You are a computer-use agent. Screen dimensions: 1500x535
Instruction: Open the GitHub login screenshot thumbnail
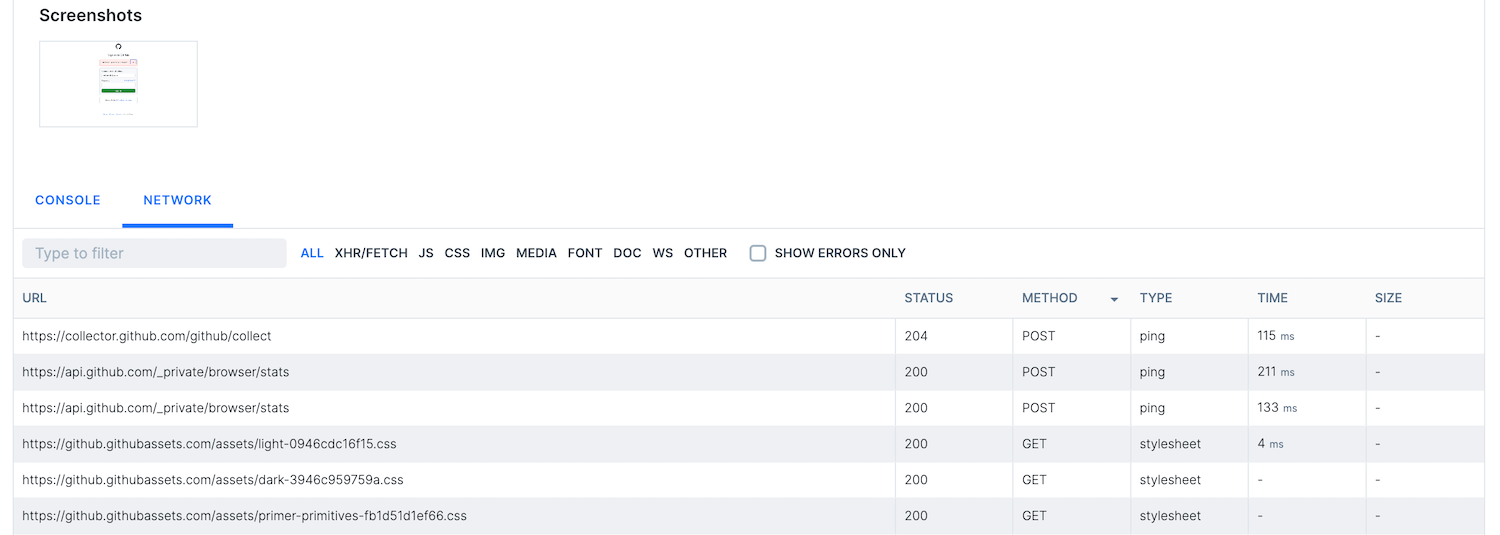coord(118,84)
